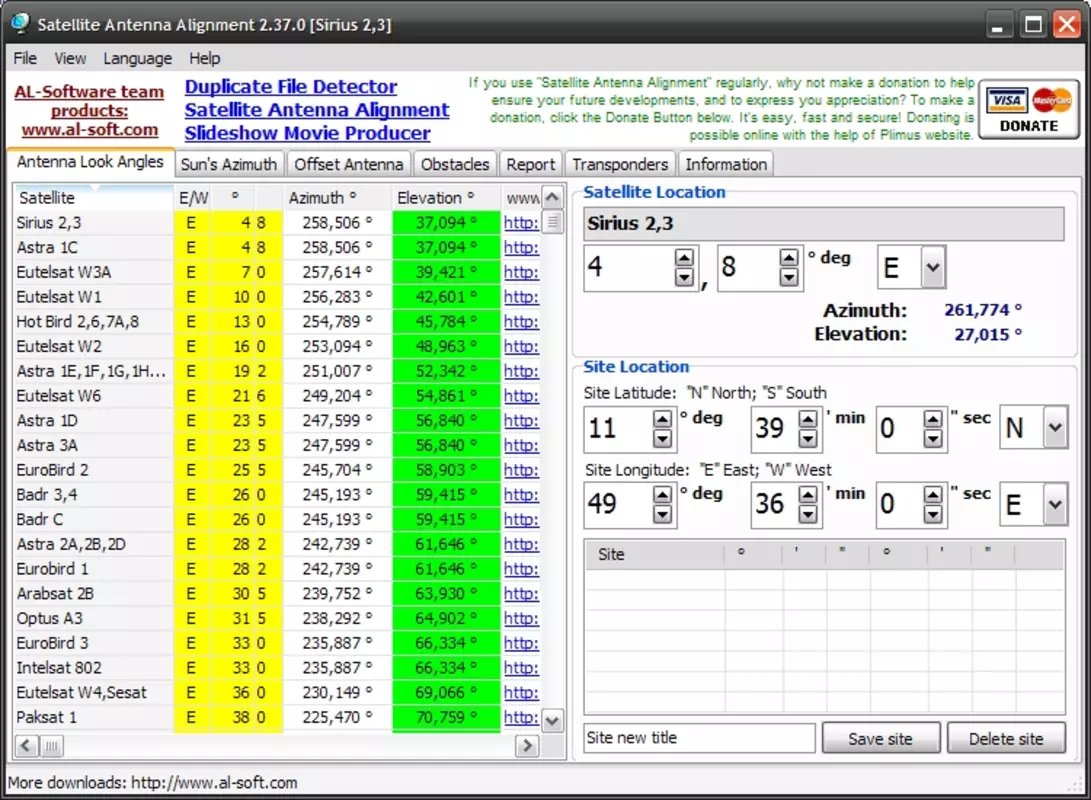This screenshot has height=800, width=1091.
Task: Click the Save site button
Action: 881,738
